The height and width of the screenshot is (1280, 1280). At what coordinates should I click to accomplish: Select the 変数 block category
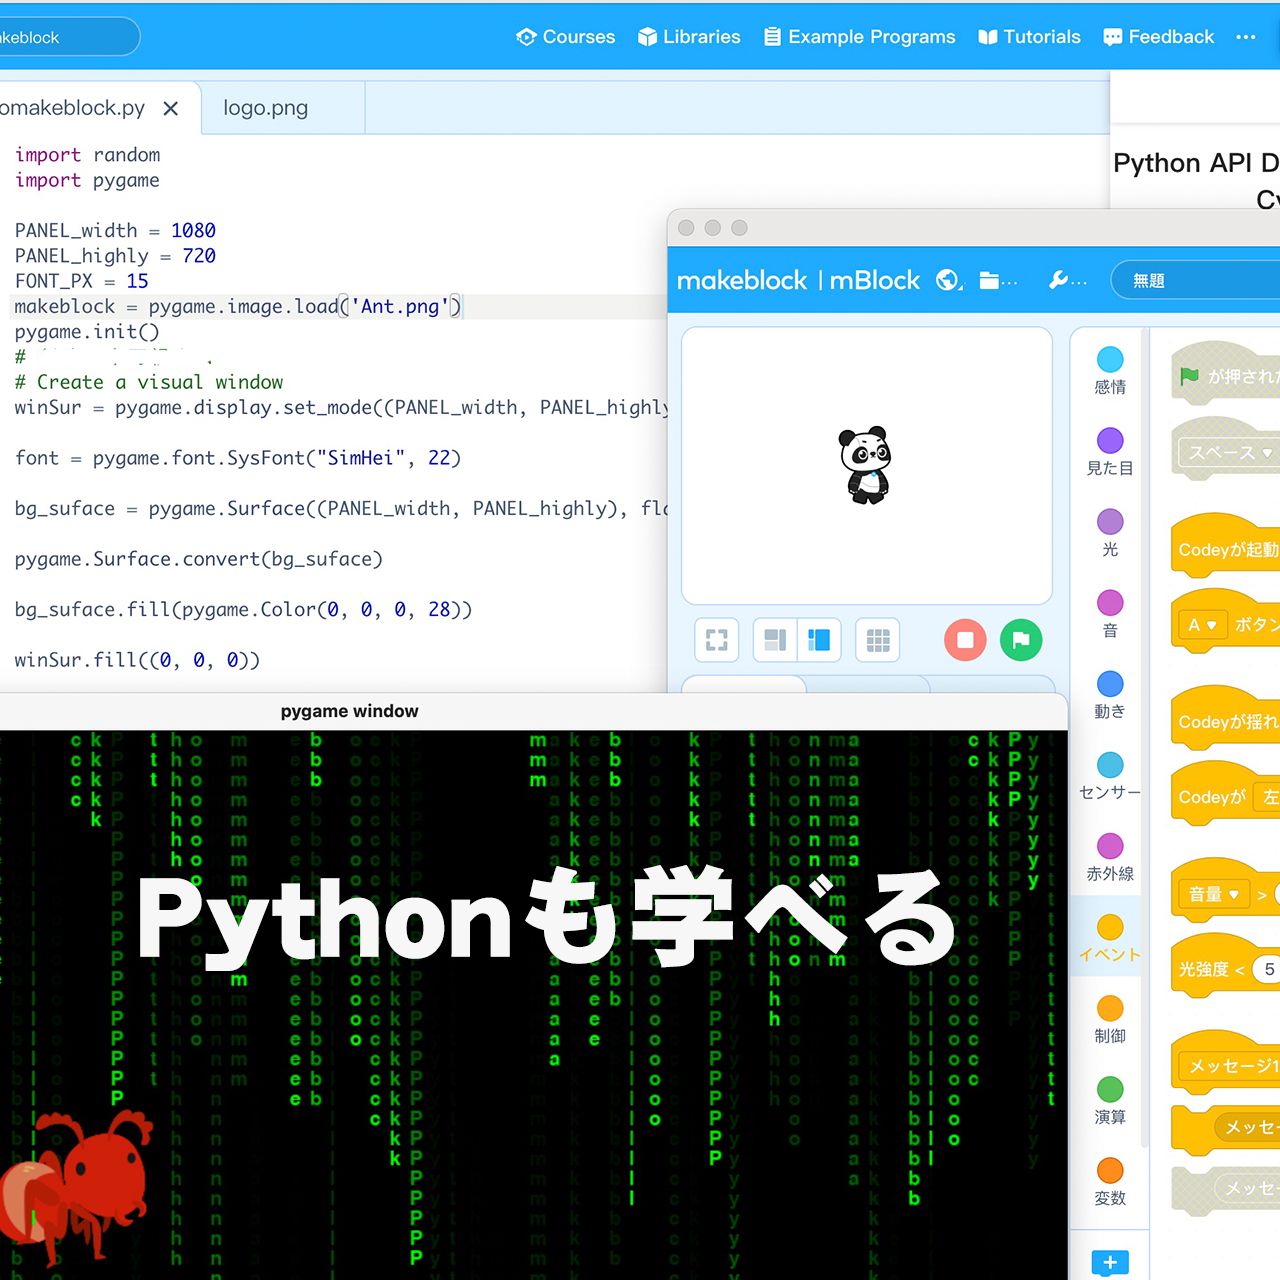pyautogui.click(x=1110, y=1181)
